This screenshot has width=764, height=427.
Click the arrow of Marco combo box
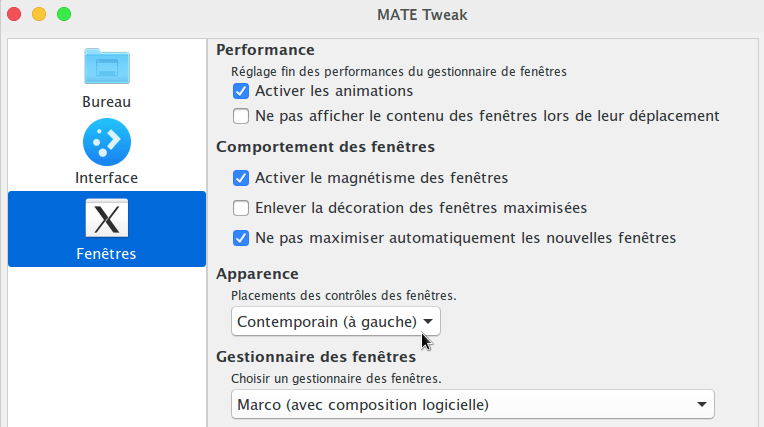[702, 404]
